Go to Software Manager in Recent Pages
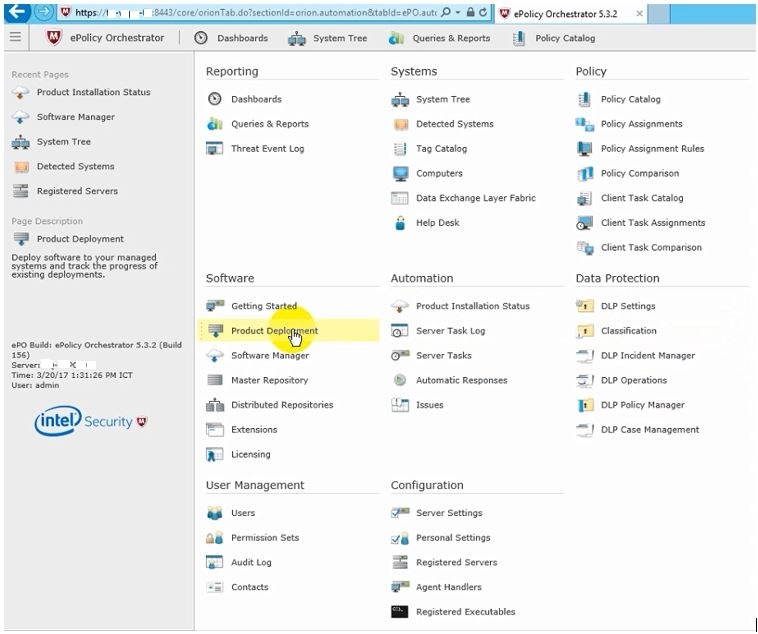 [x=75, y=117]
